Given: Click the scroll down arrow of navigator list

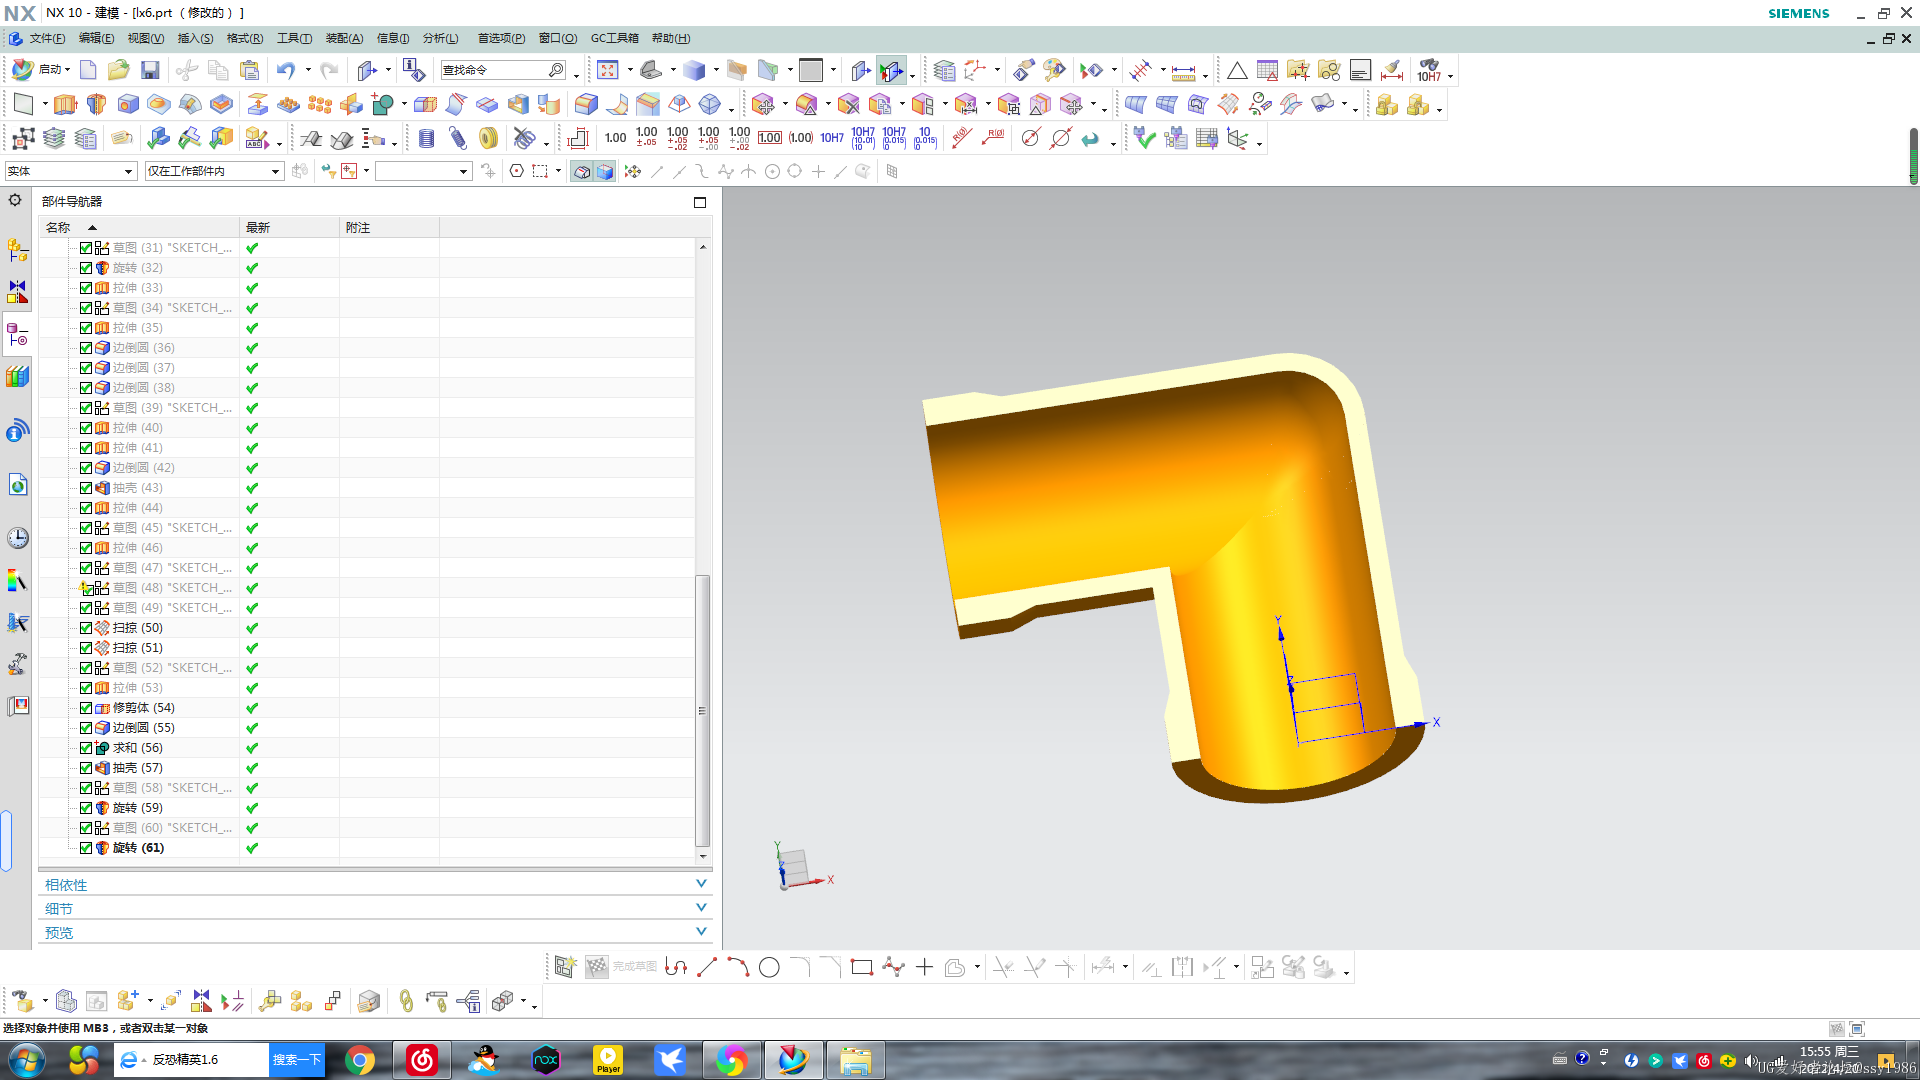Looking at the screenshot, I should click(703, 856).
